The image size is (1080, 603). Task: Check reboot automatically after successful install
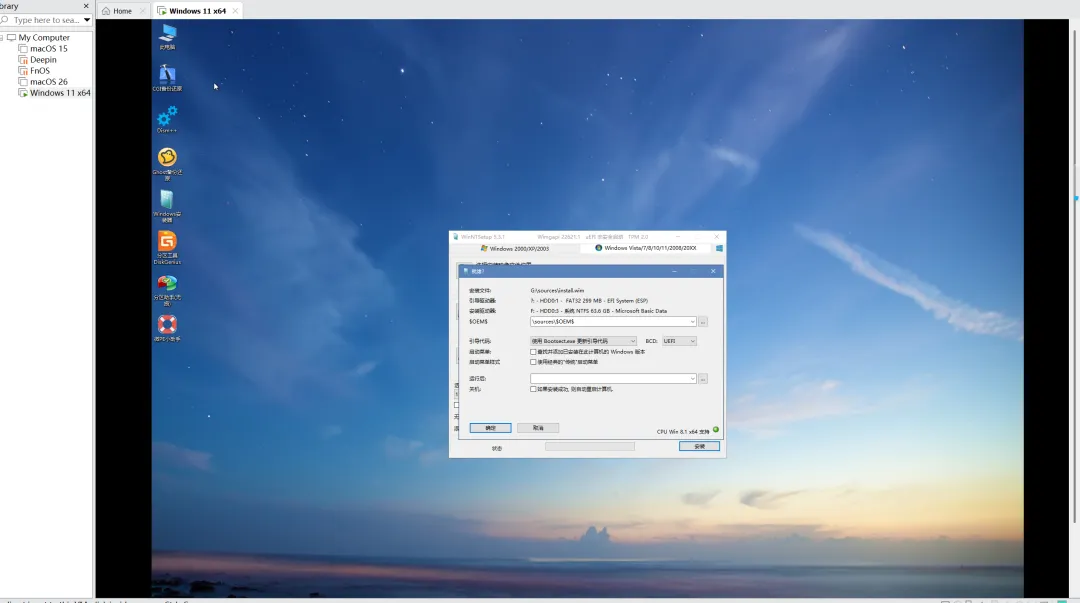coord(533,389)
